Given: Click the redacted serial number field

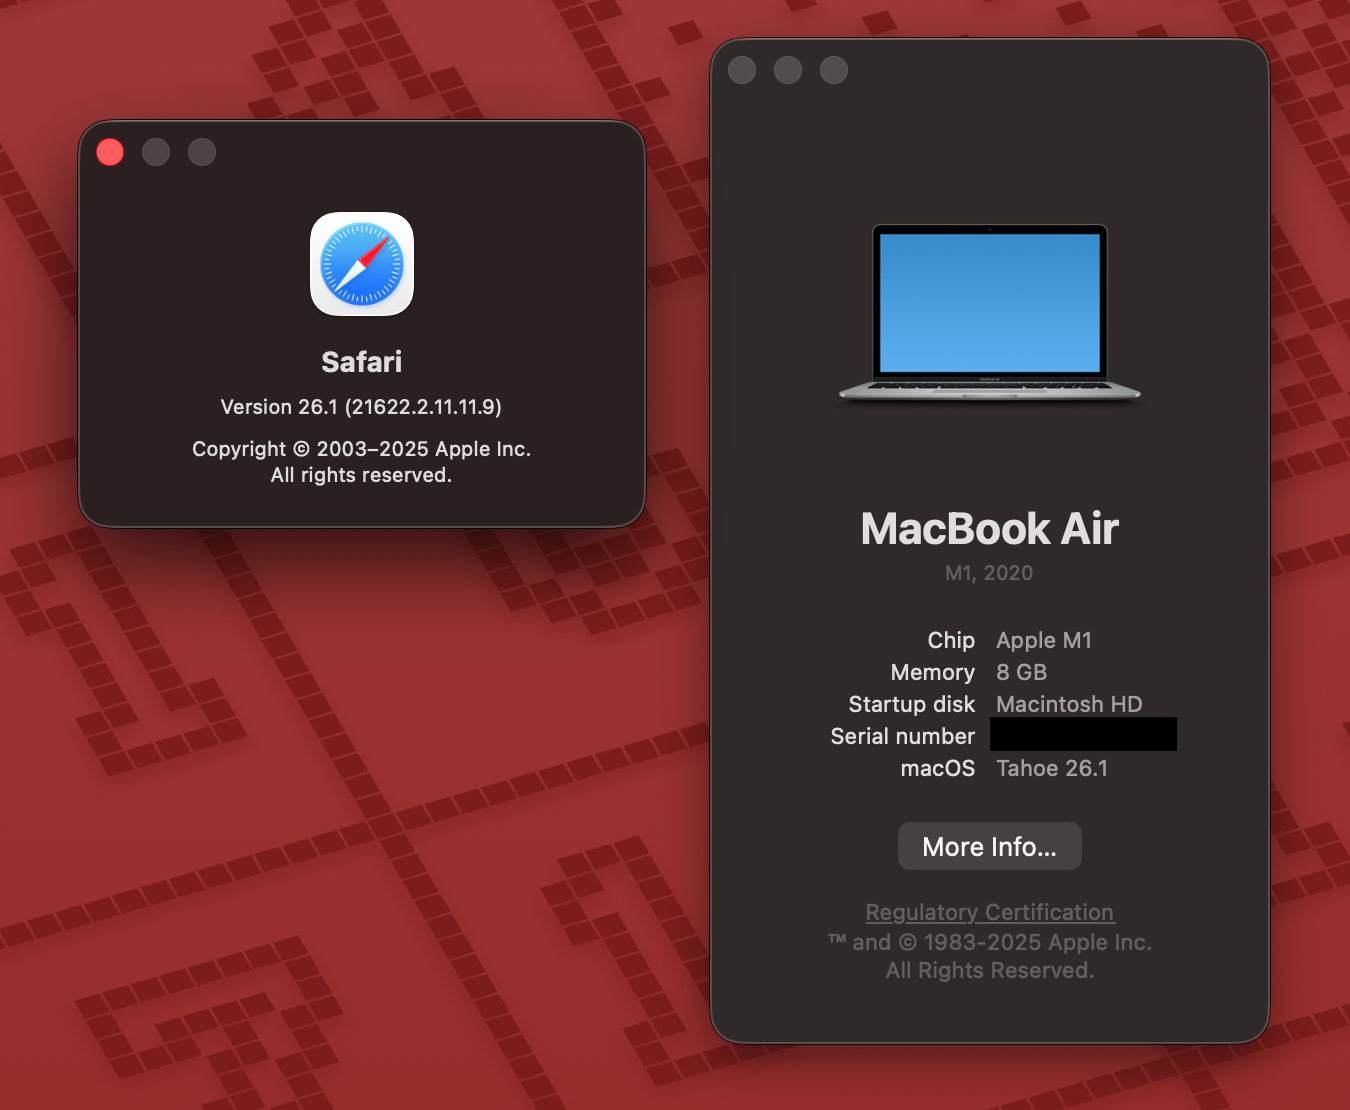Looking at the screenshot, I should [x=1083, y=735].
